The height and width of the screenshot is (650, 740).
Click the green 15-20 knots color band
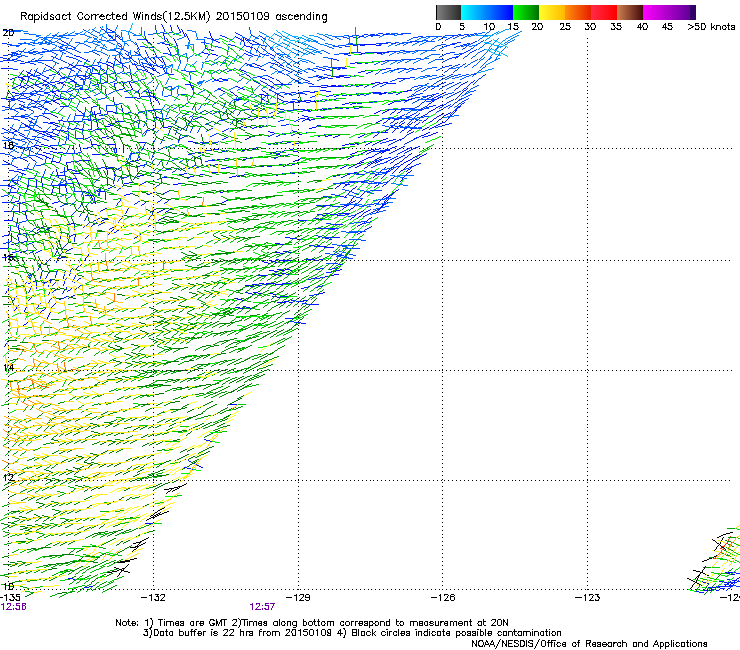pyautogui.click(x=526, y=12)
